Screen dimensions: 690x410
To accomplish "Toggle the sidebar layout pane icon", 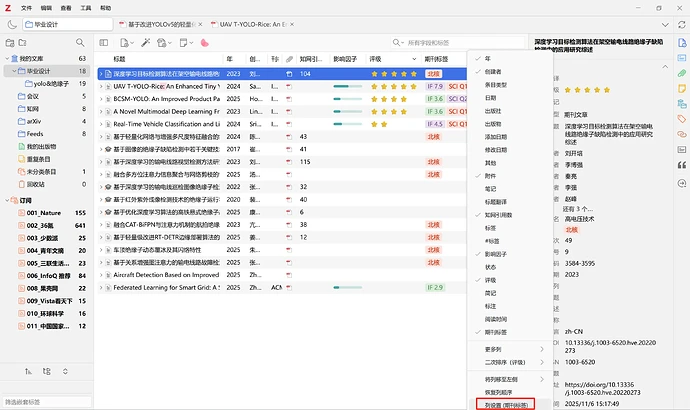I will (x=104, y=43).
